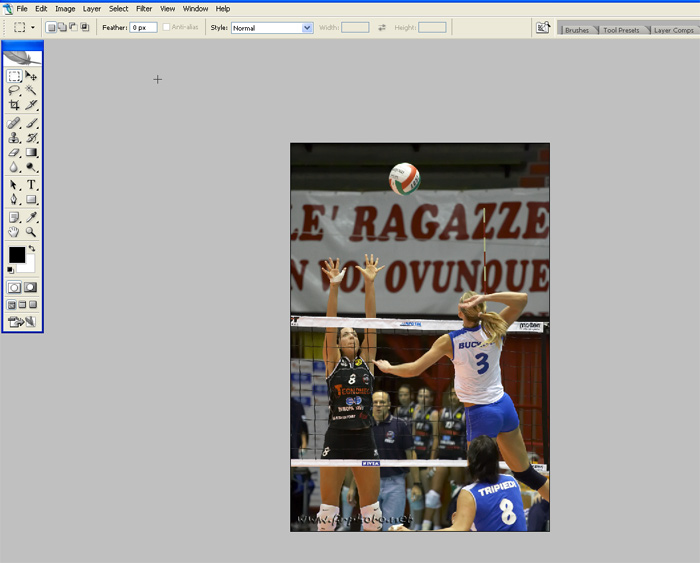The image size is (700, 563).
Task: Pick the Lasso tool
Action: pos(14,90)
